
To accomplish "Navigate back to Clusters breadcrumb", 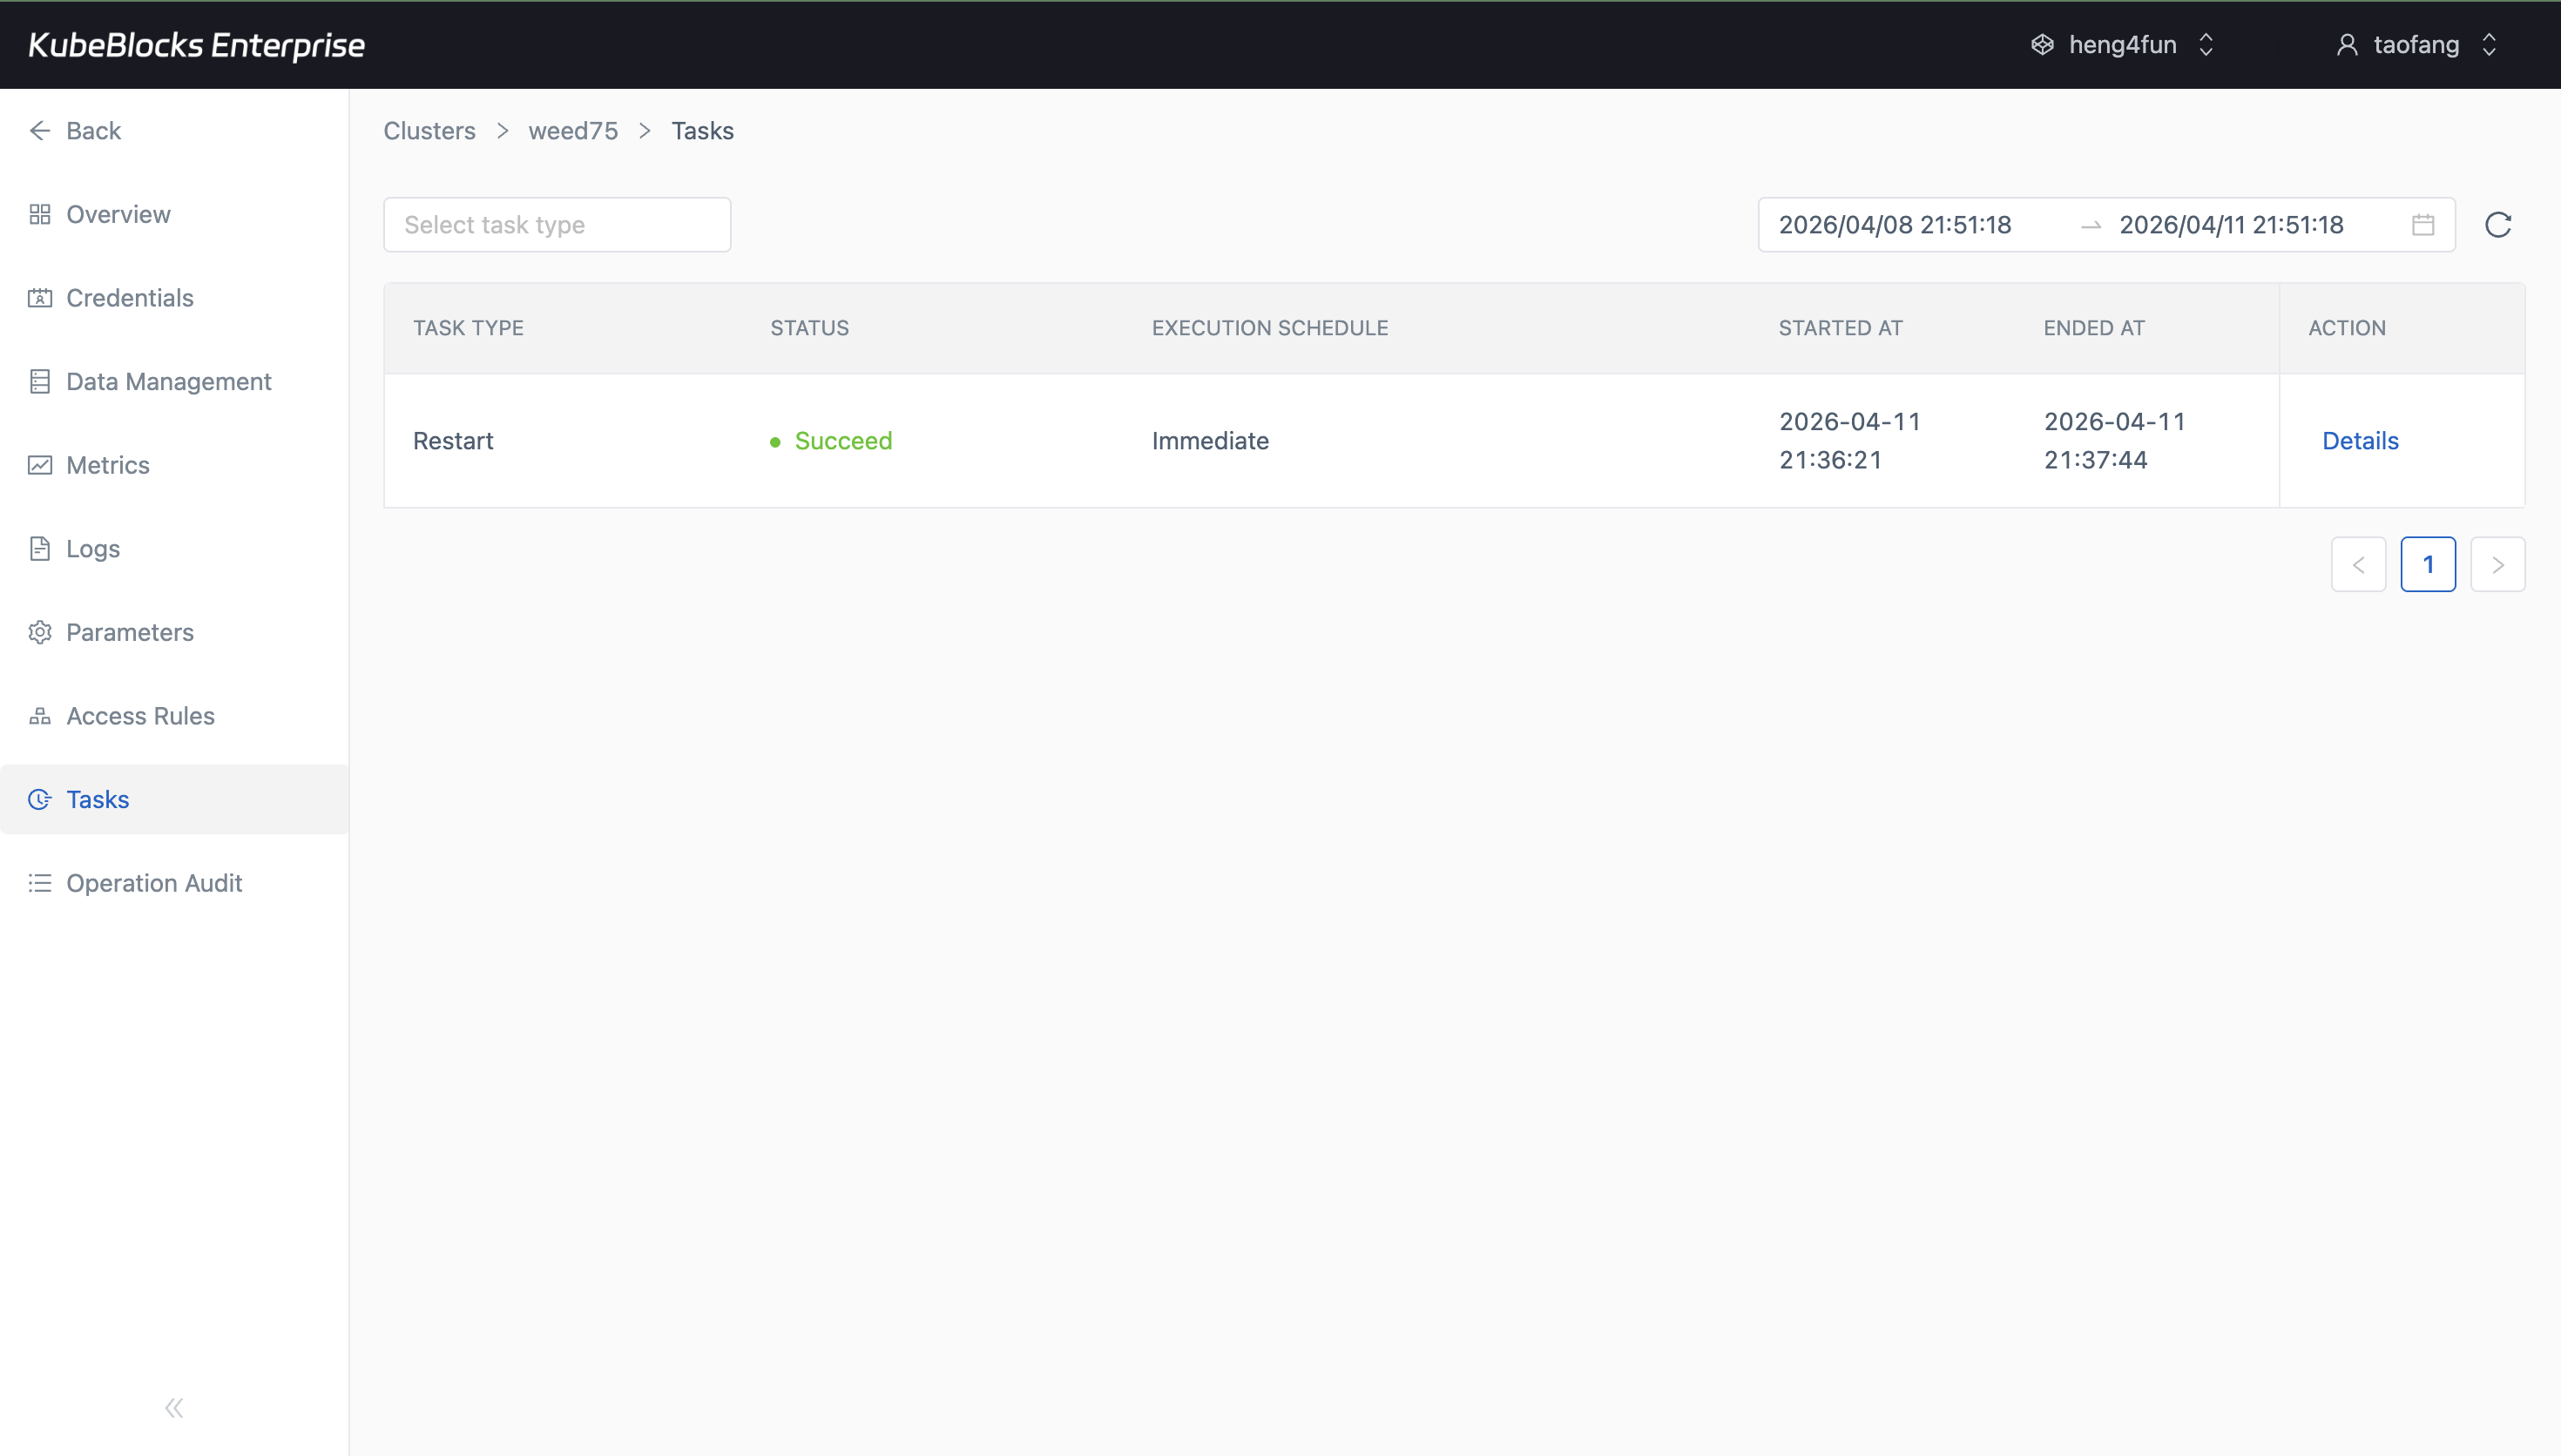I will click(428, 130).
